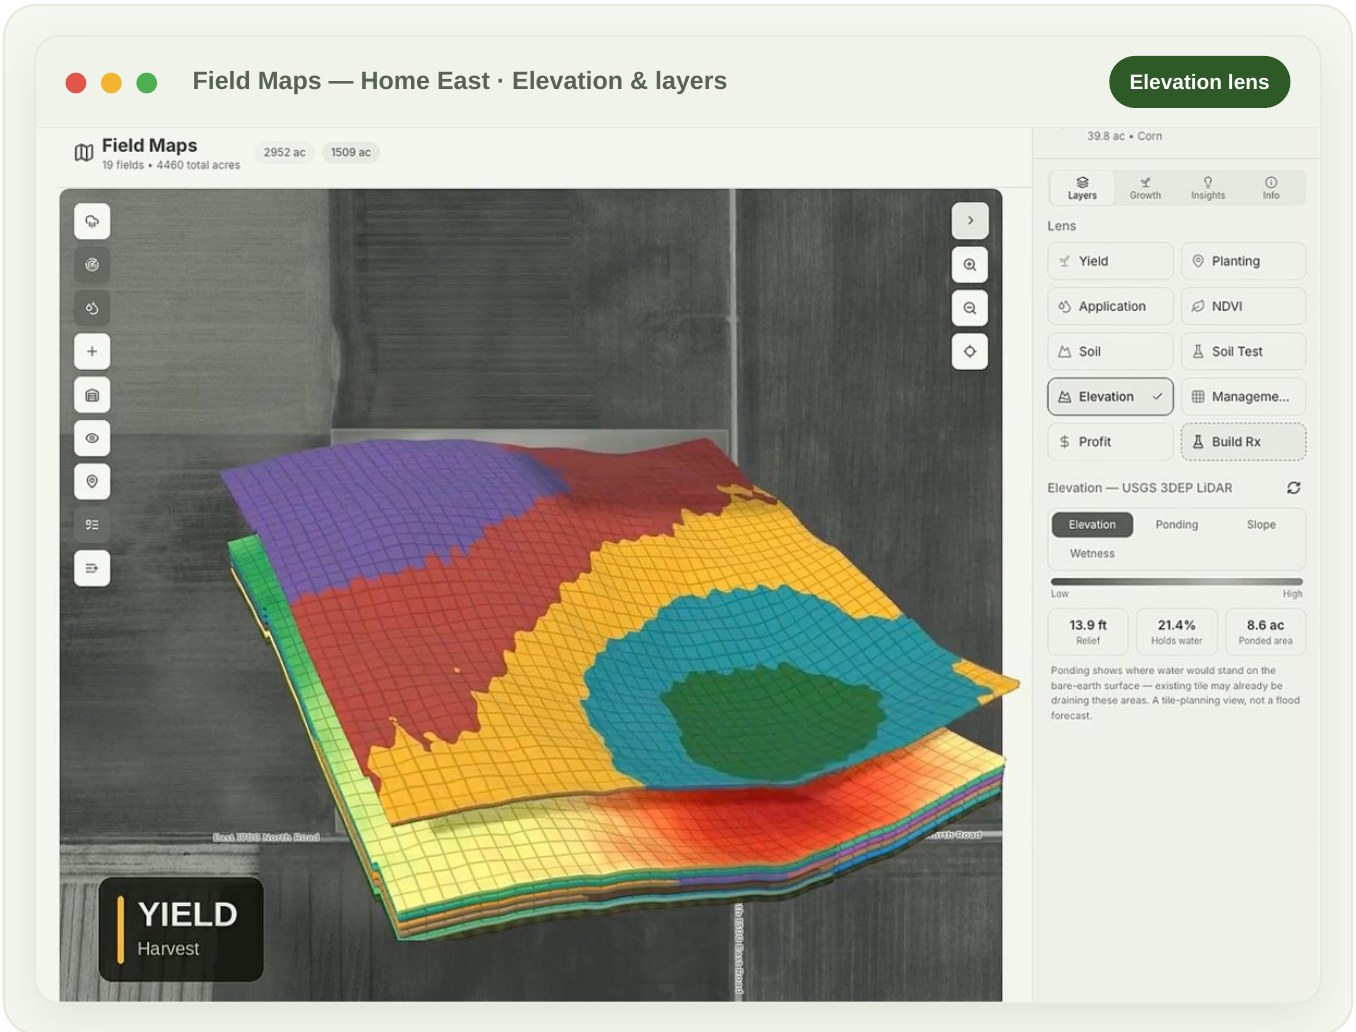
Task: Choose the Slope sub-mode
Action: (1261, 524)
